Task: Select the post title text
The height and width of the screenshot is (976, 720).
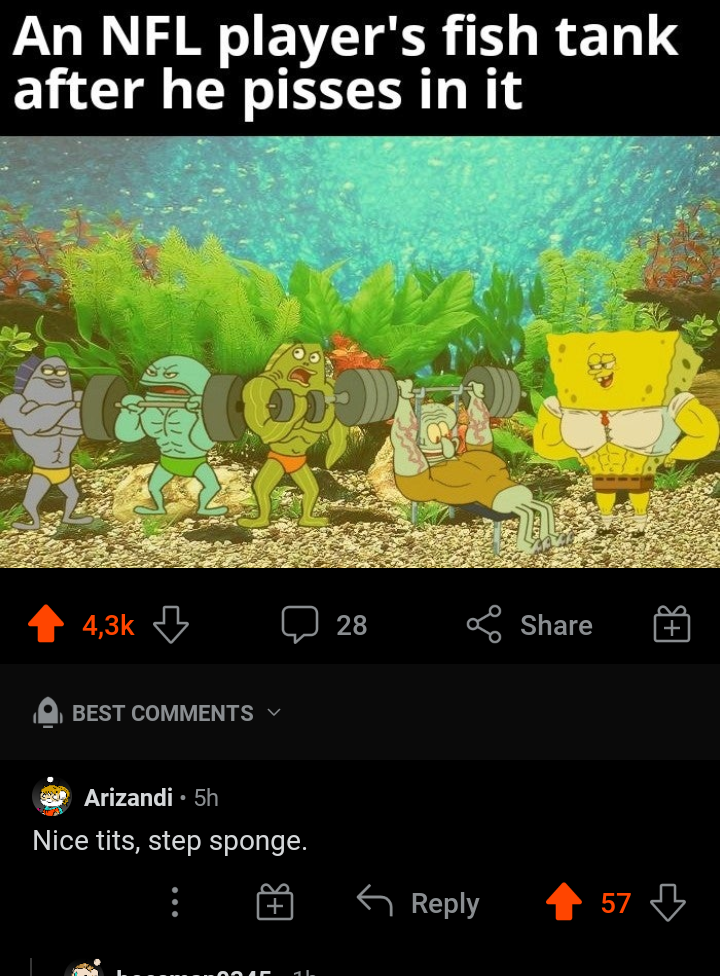Action: (345, 62)
